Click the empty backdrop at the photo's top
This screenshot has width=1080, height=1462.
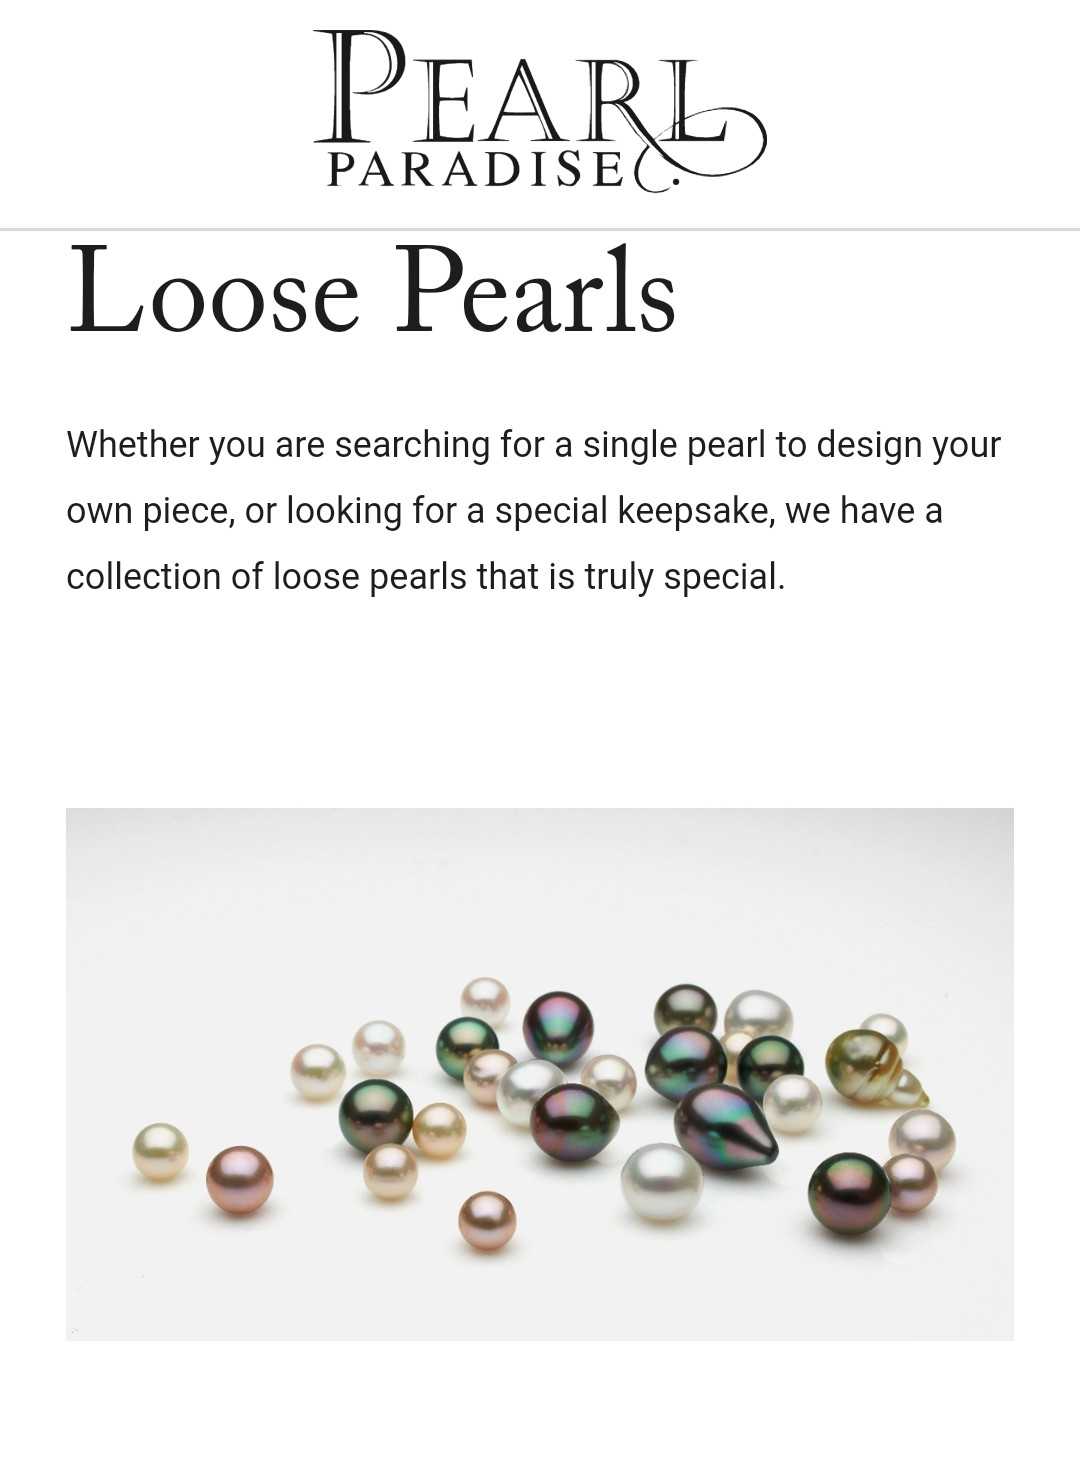[x=540, y=880]
